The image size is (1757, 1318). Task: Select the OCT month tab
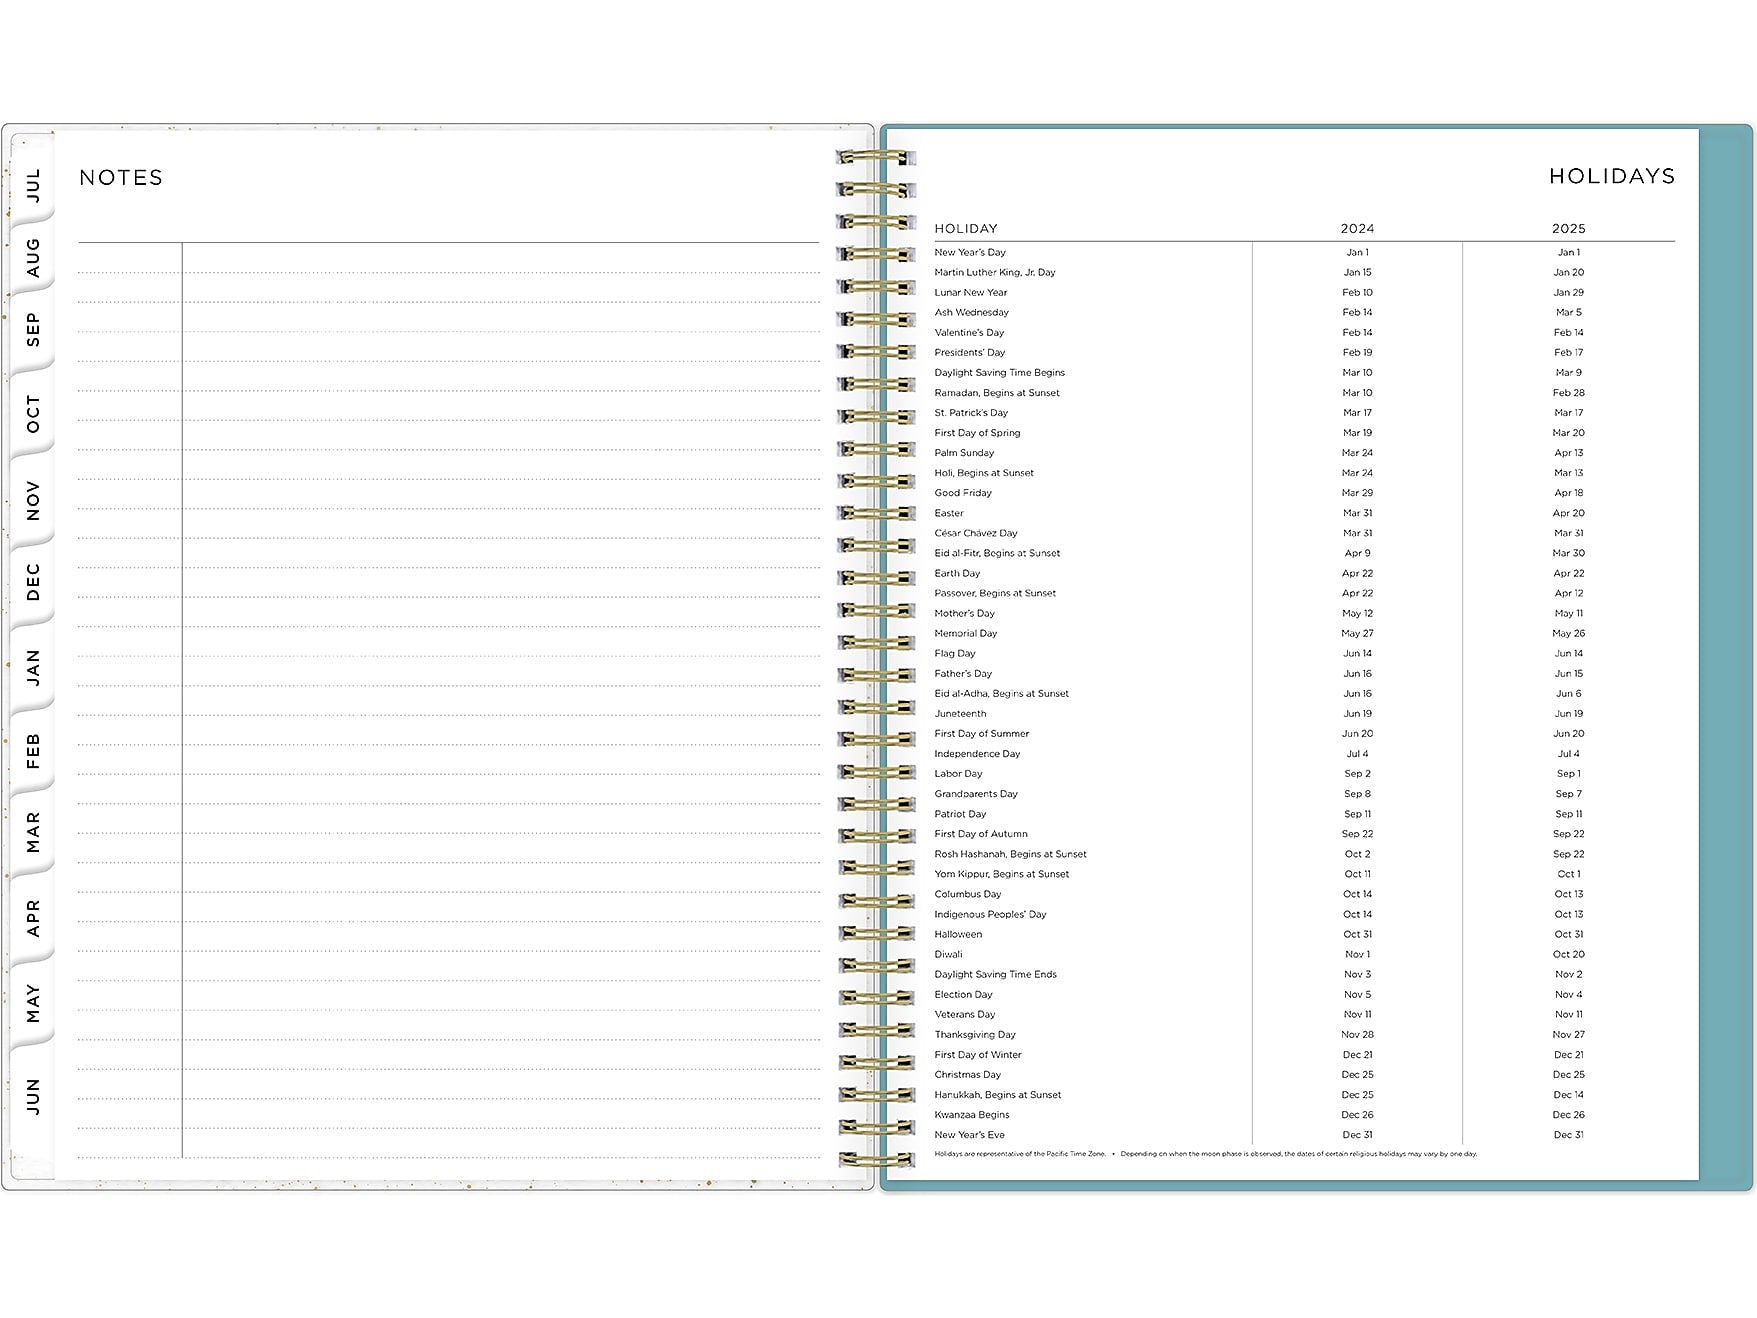[33, 414]
